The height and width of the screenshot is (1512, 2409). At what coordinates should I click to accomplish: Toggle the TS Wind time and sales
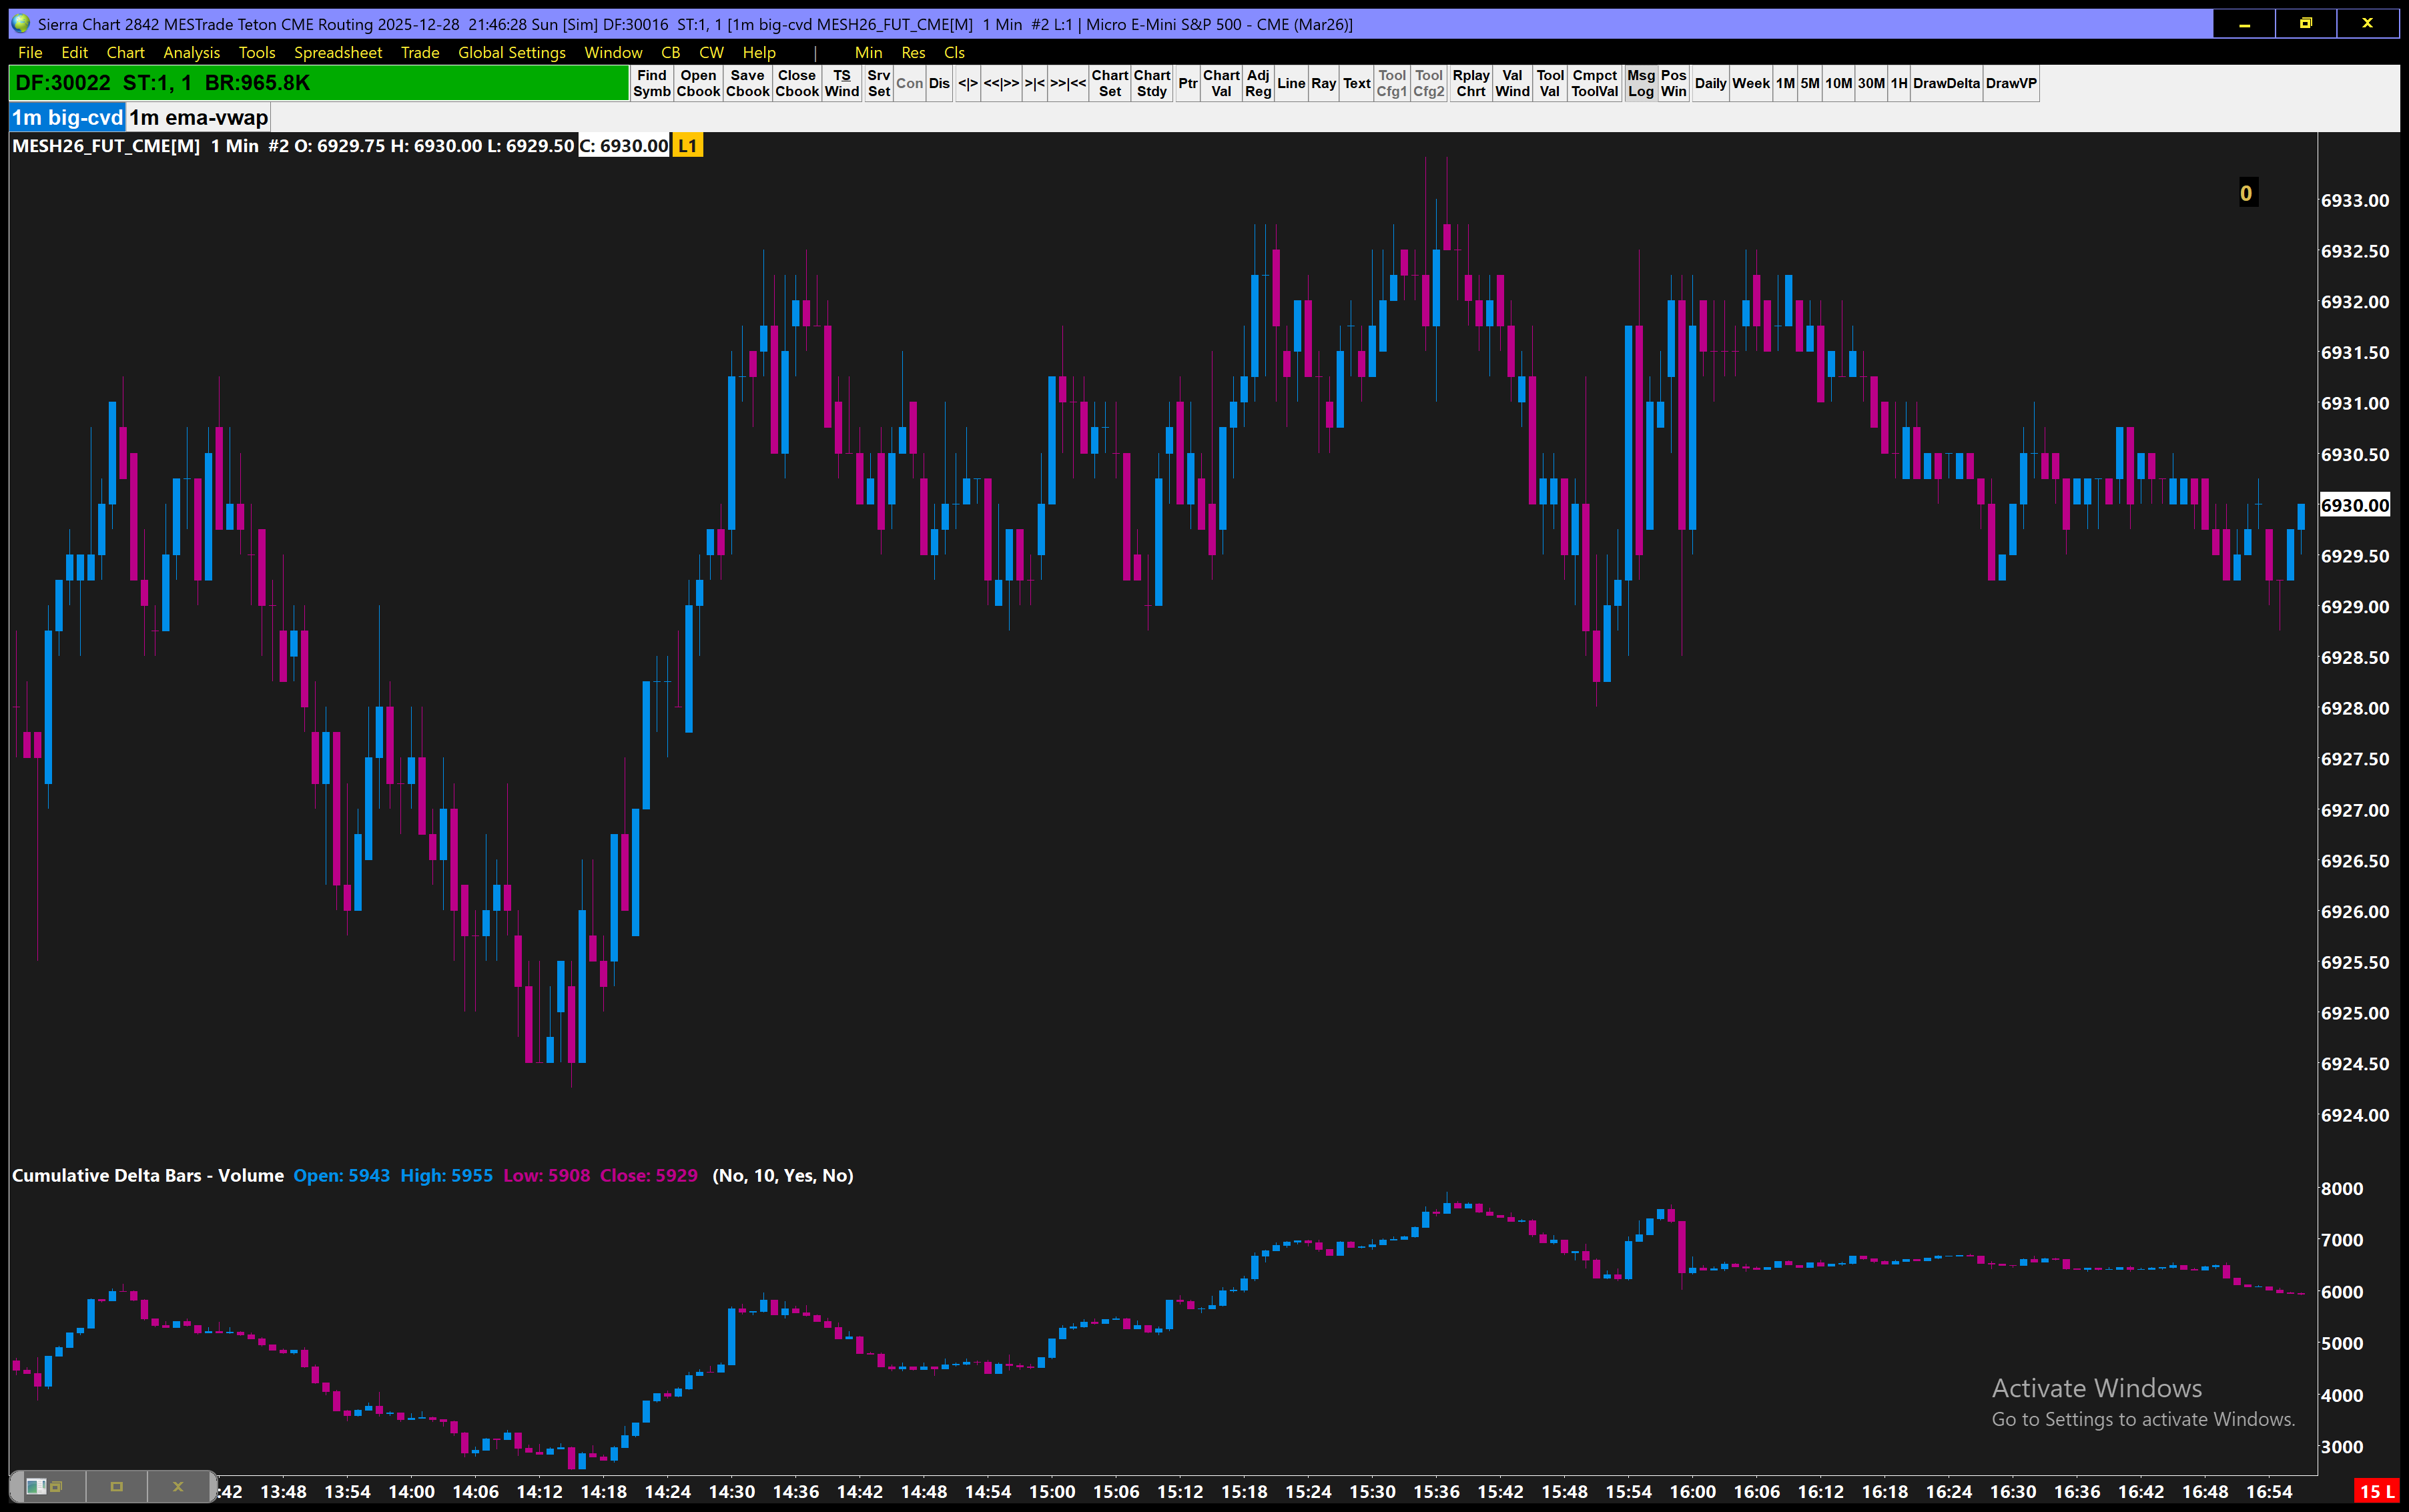click(841, 83)
